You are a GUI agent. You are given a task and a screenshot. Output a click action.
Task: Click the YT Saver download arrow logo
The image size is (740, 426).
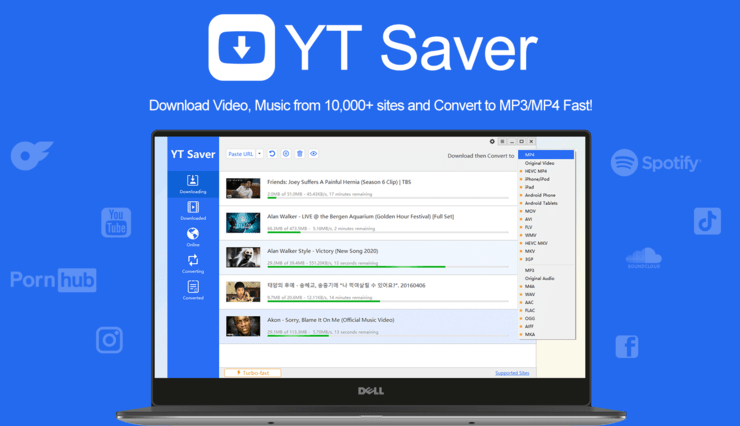click(242, 47)
